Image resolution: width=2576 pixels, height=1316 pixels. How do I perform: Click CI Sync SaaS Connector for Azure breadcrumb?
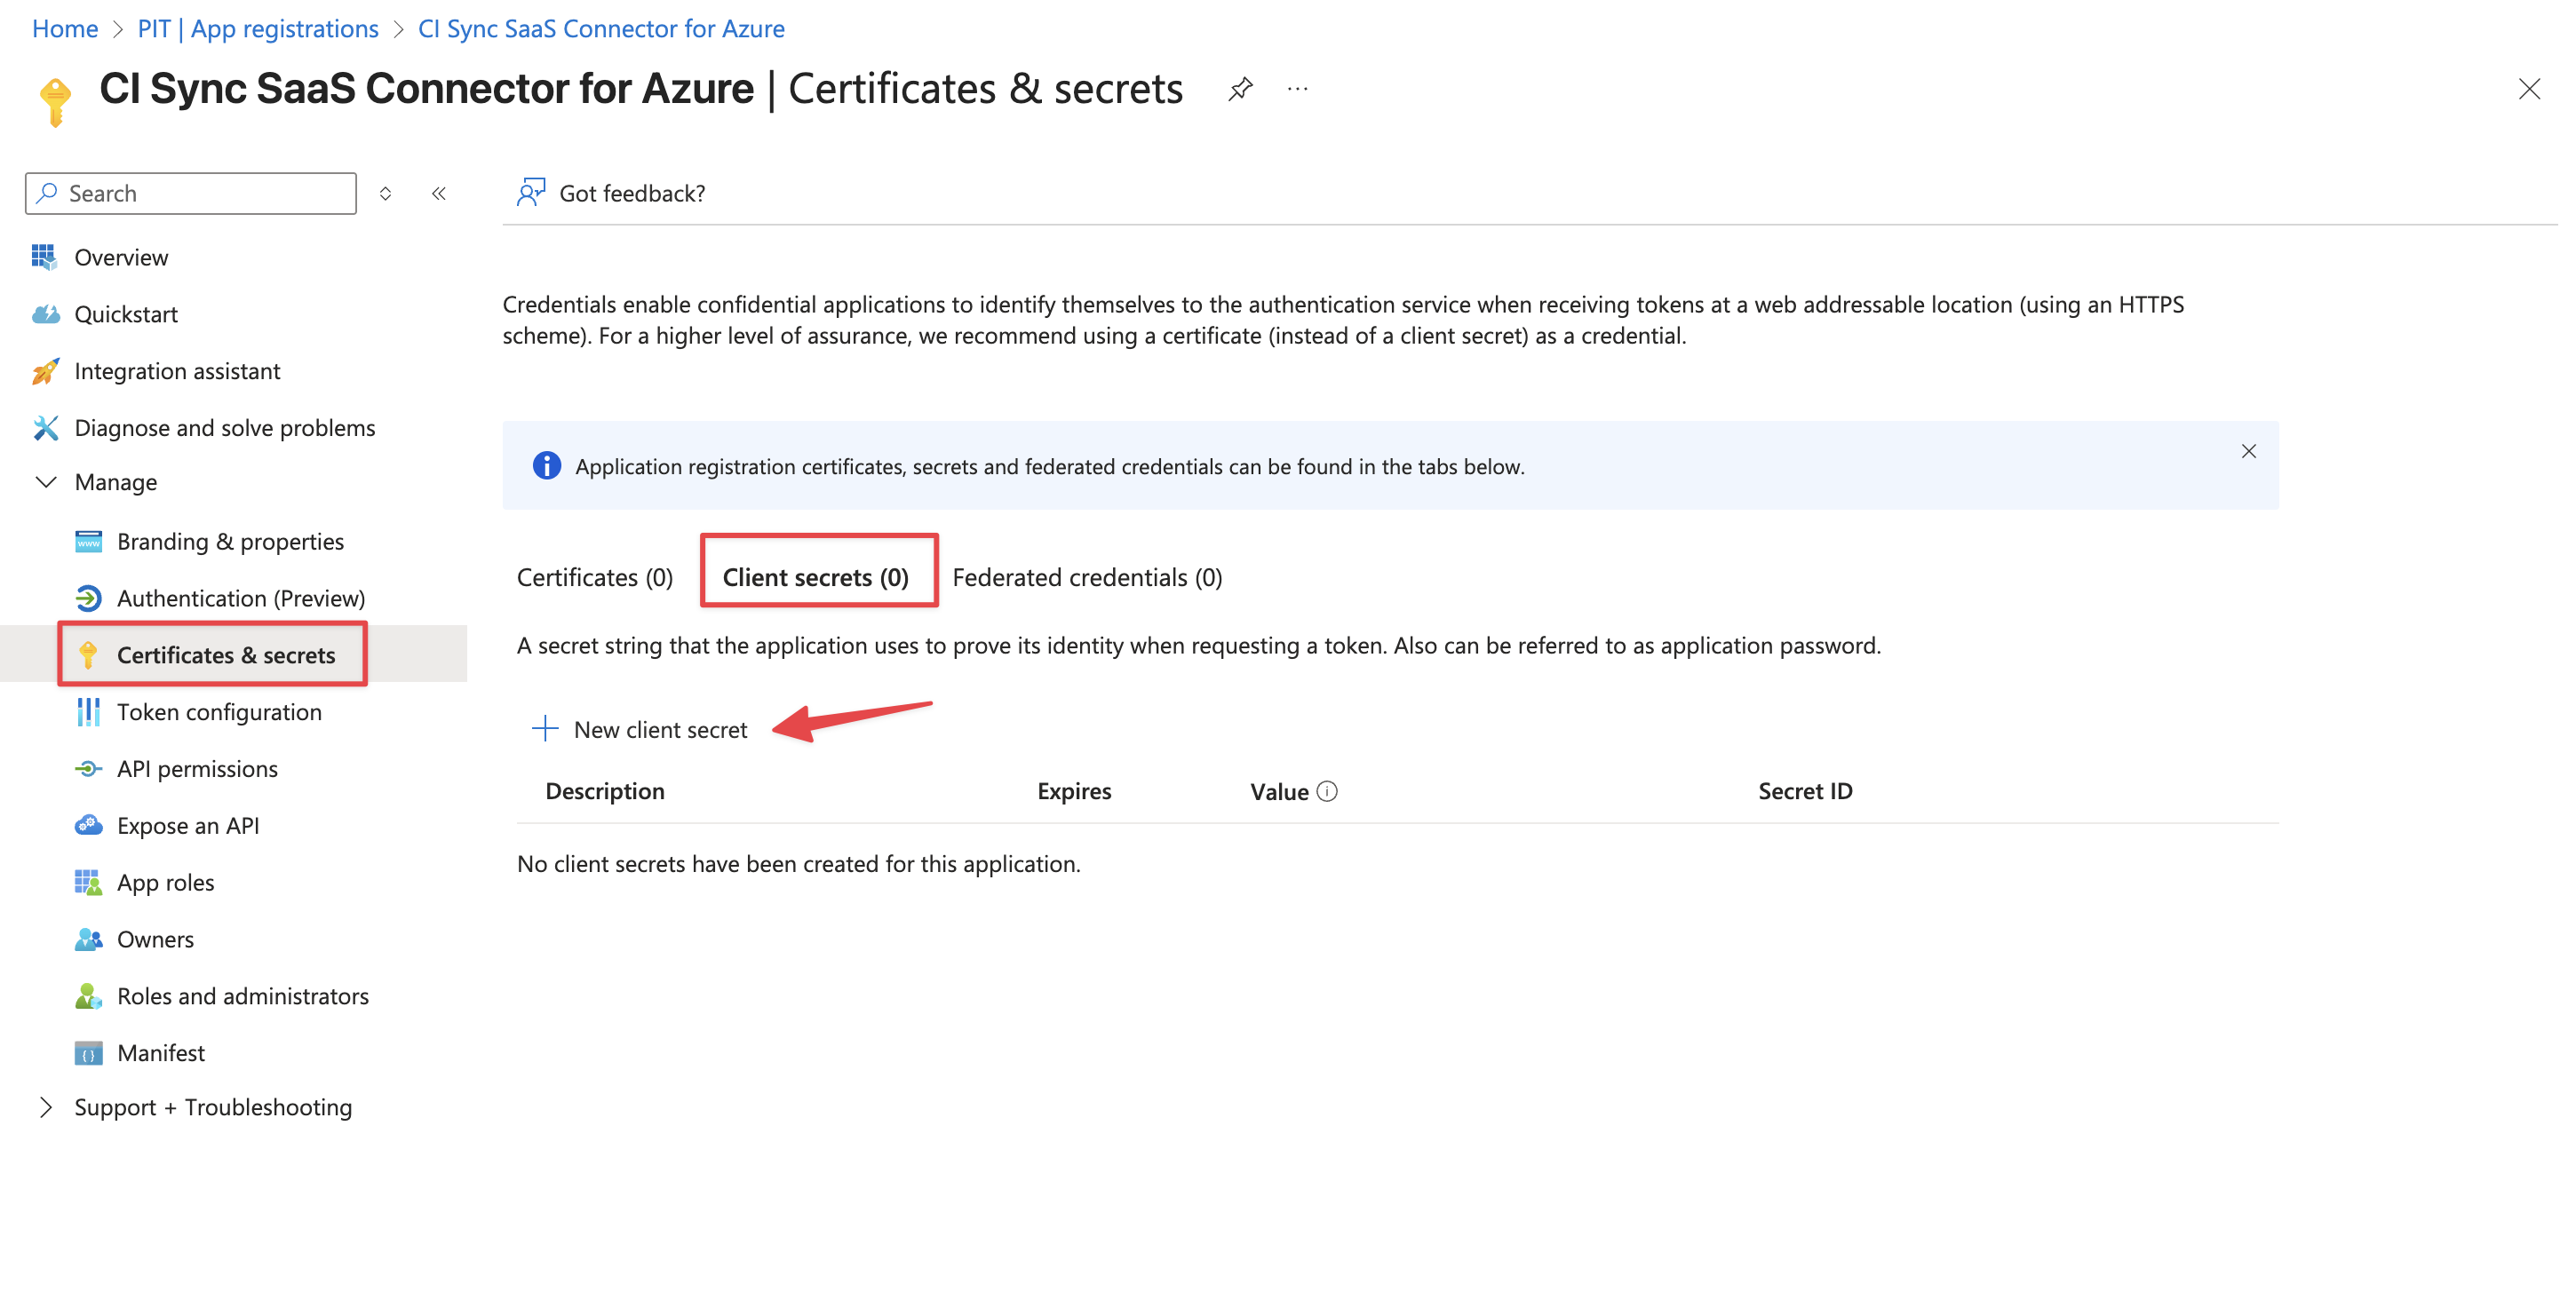(x=601, y=28)
